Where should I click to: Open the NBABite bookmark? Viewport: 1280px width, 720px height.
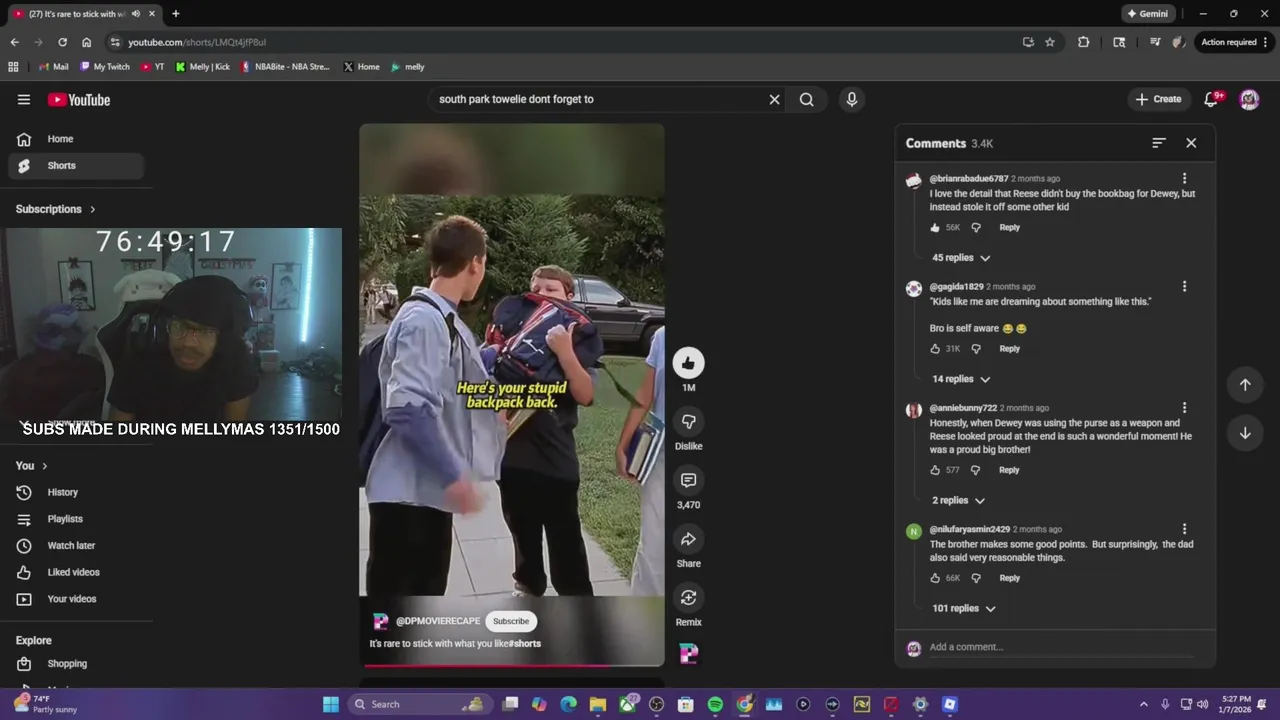[x=285, y=67]
